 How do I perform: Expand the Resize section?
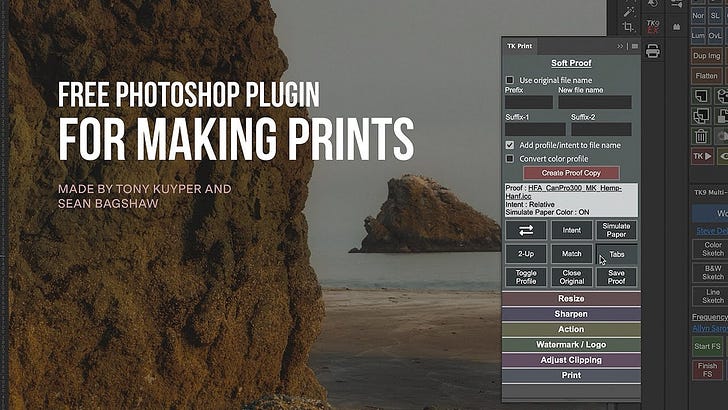click(x=571, y=299)
